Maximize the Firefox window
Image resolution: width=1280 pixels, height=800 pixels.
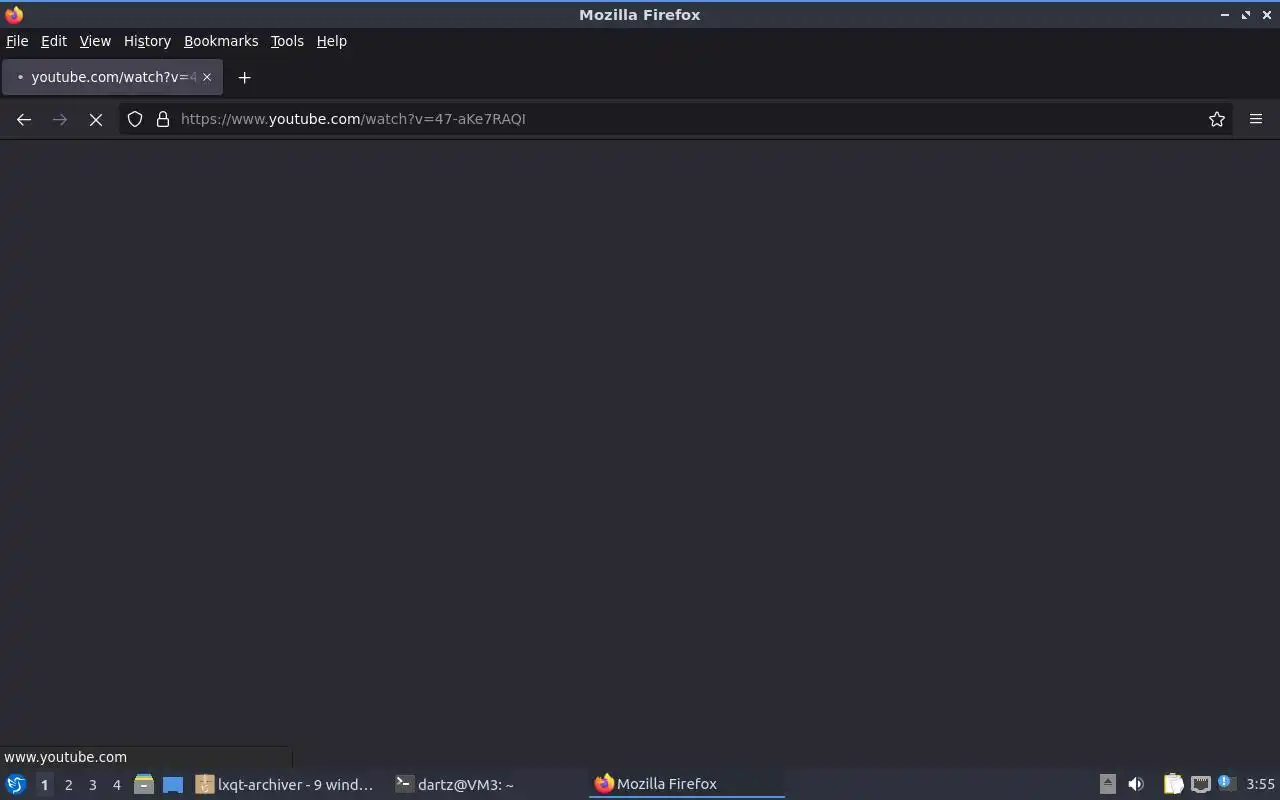pyautogui.click(x=1246, y=14)
